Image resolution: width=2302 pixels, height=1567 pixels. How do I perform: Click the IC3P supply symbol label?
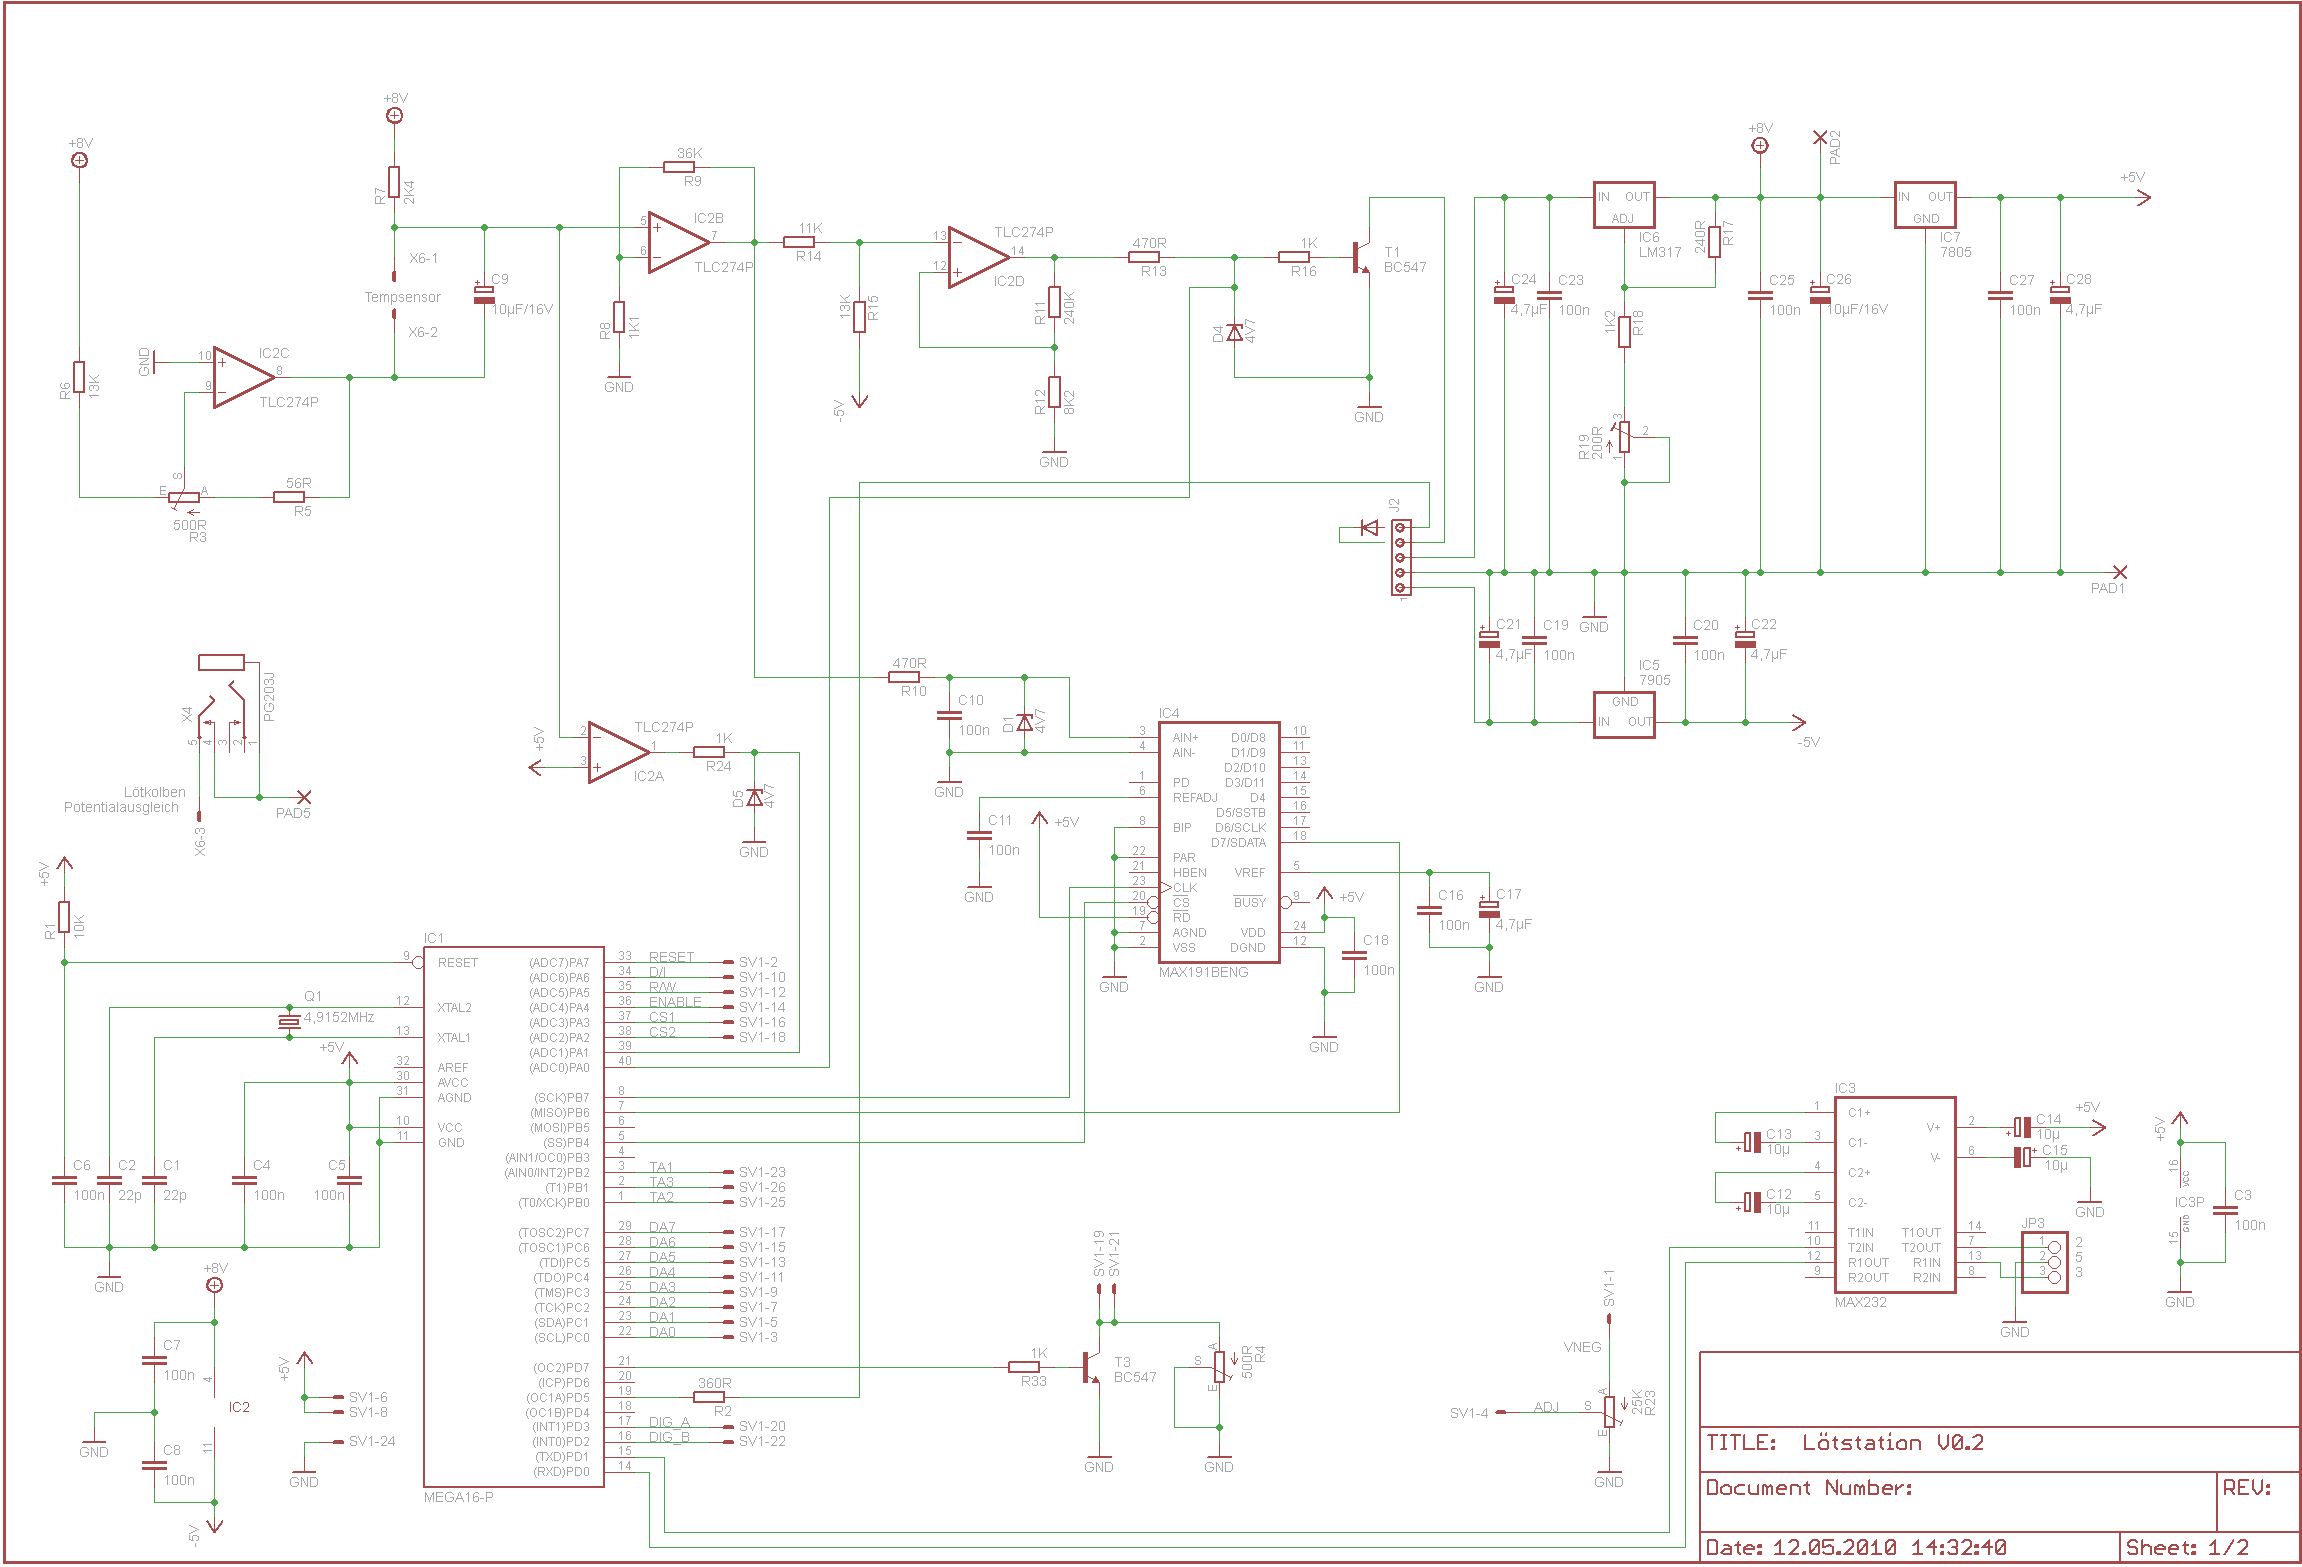2189,1202
